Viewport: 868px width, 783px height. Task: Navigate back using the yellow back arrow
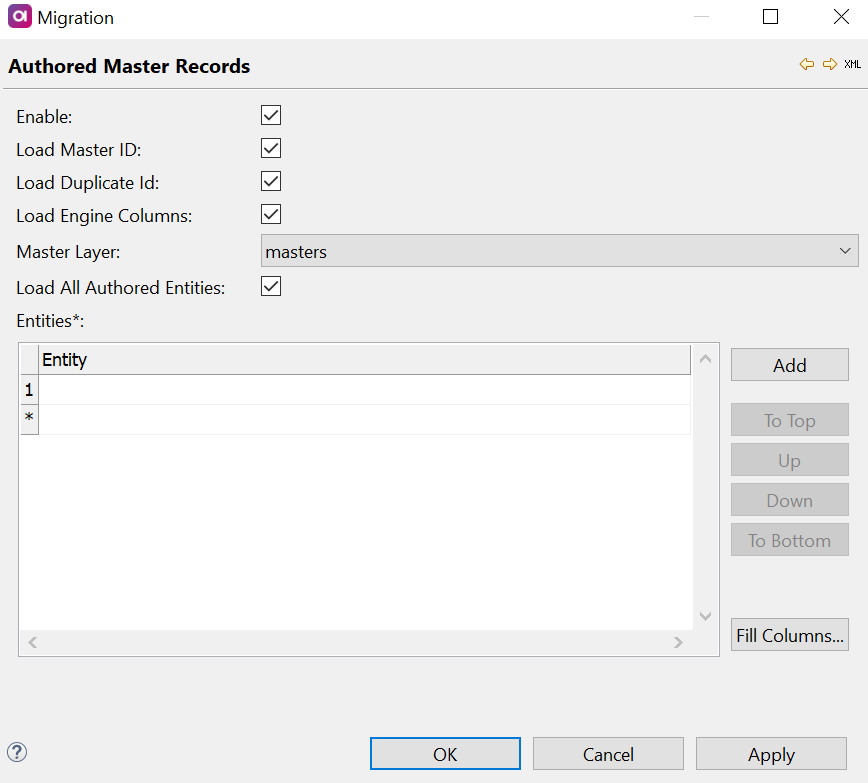807,64
